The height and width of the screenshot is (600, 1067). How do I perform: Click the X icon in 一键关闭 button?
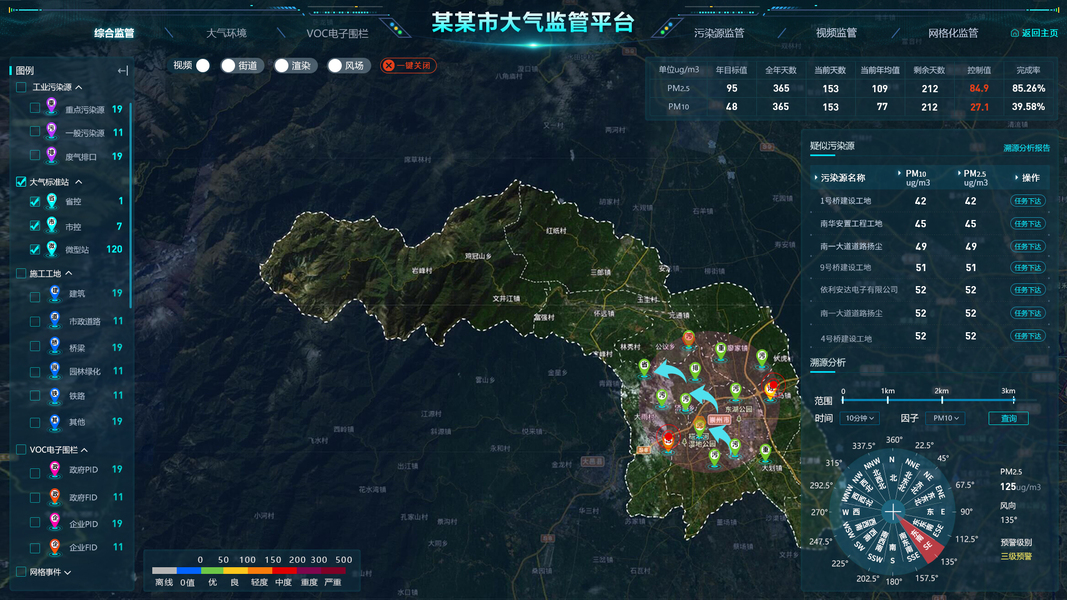coord(389,65)
